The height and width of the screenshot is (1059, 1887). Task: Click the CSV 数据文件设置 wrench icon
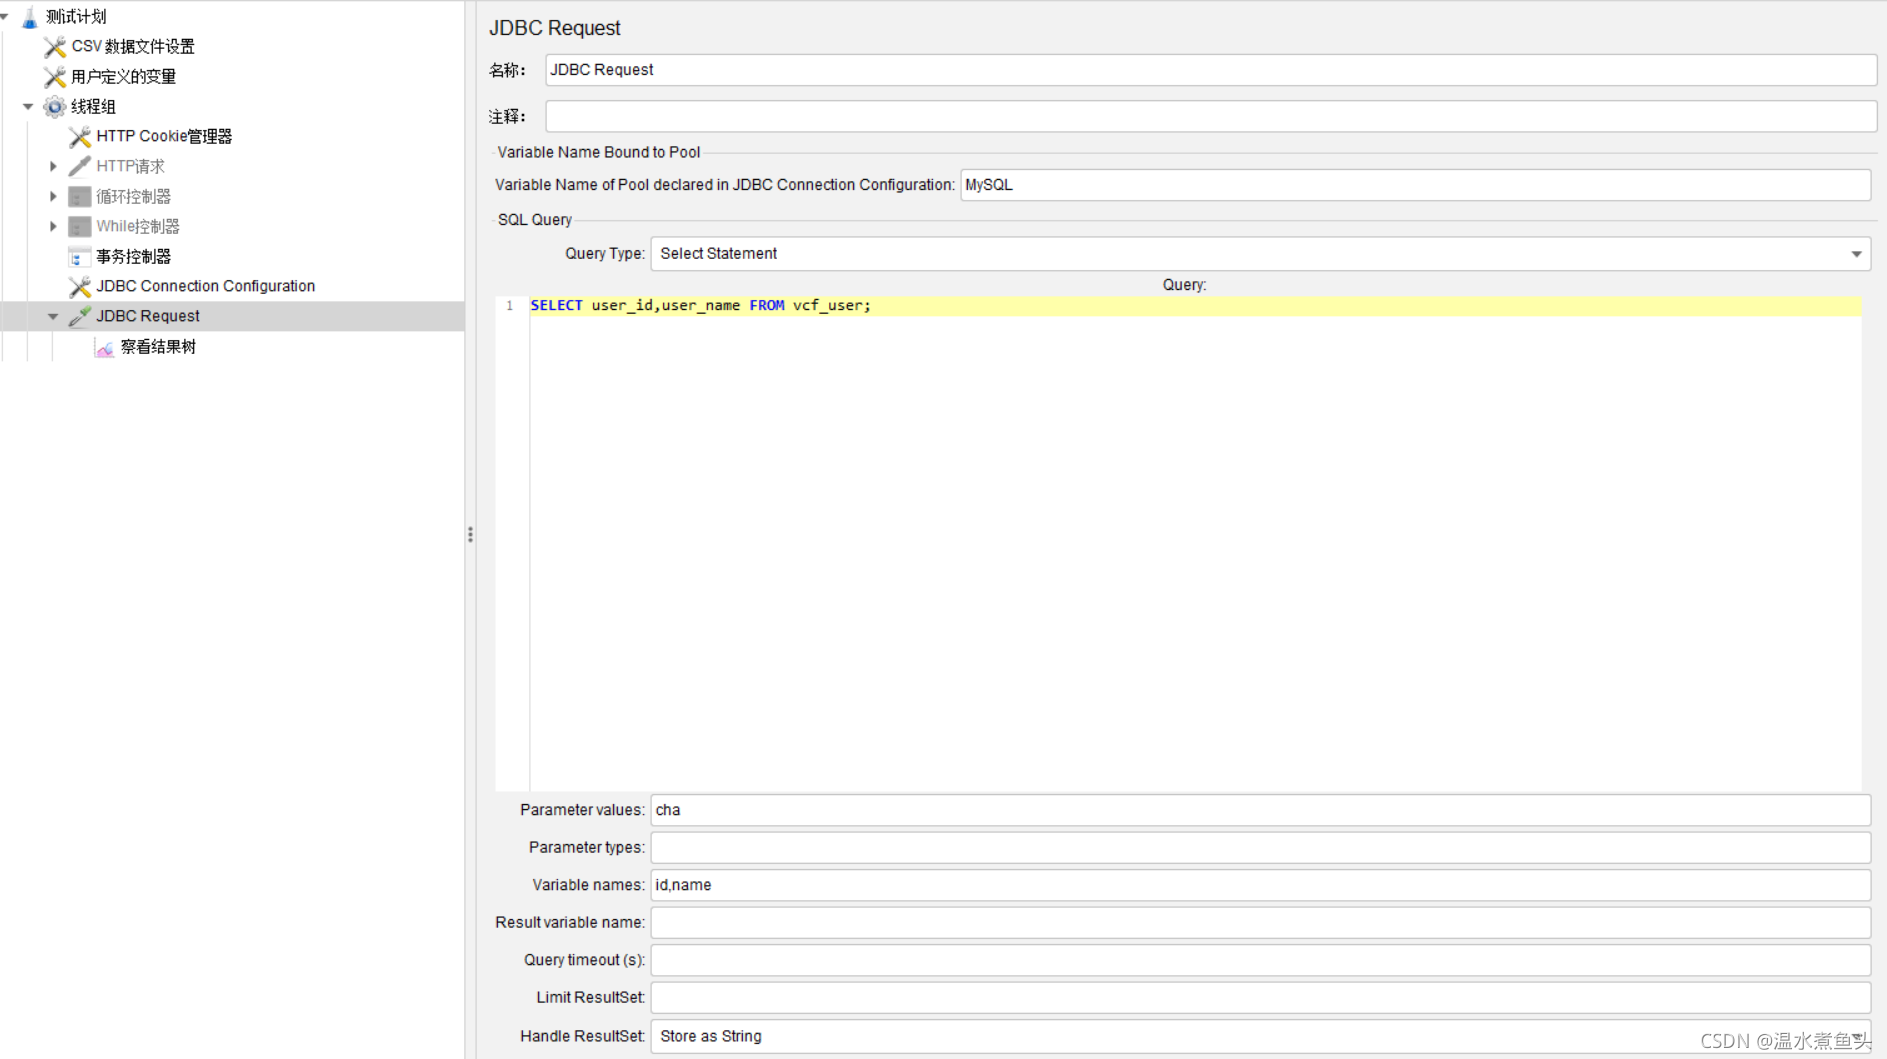point(55,47)
